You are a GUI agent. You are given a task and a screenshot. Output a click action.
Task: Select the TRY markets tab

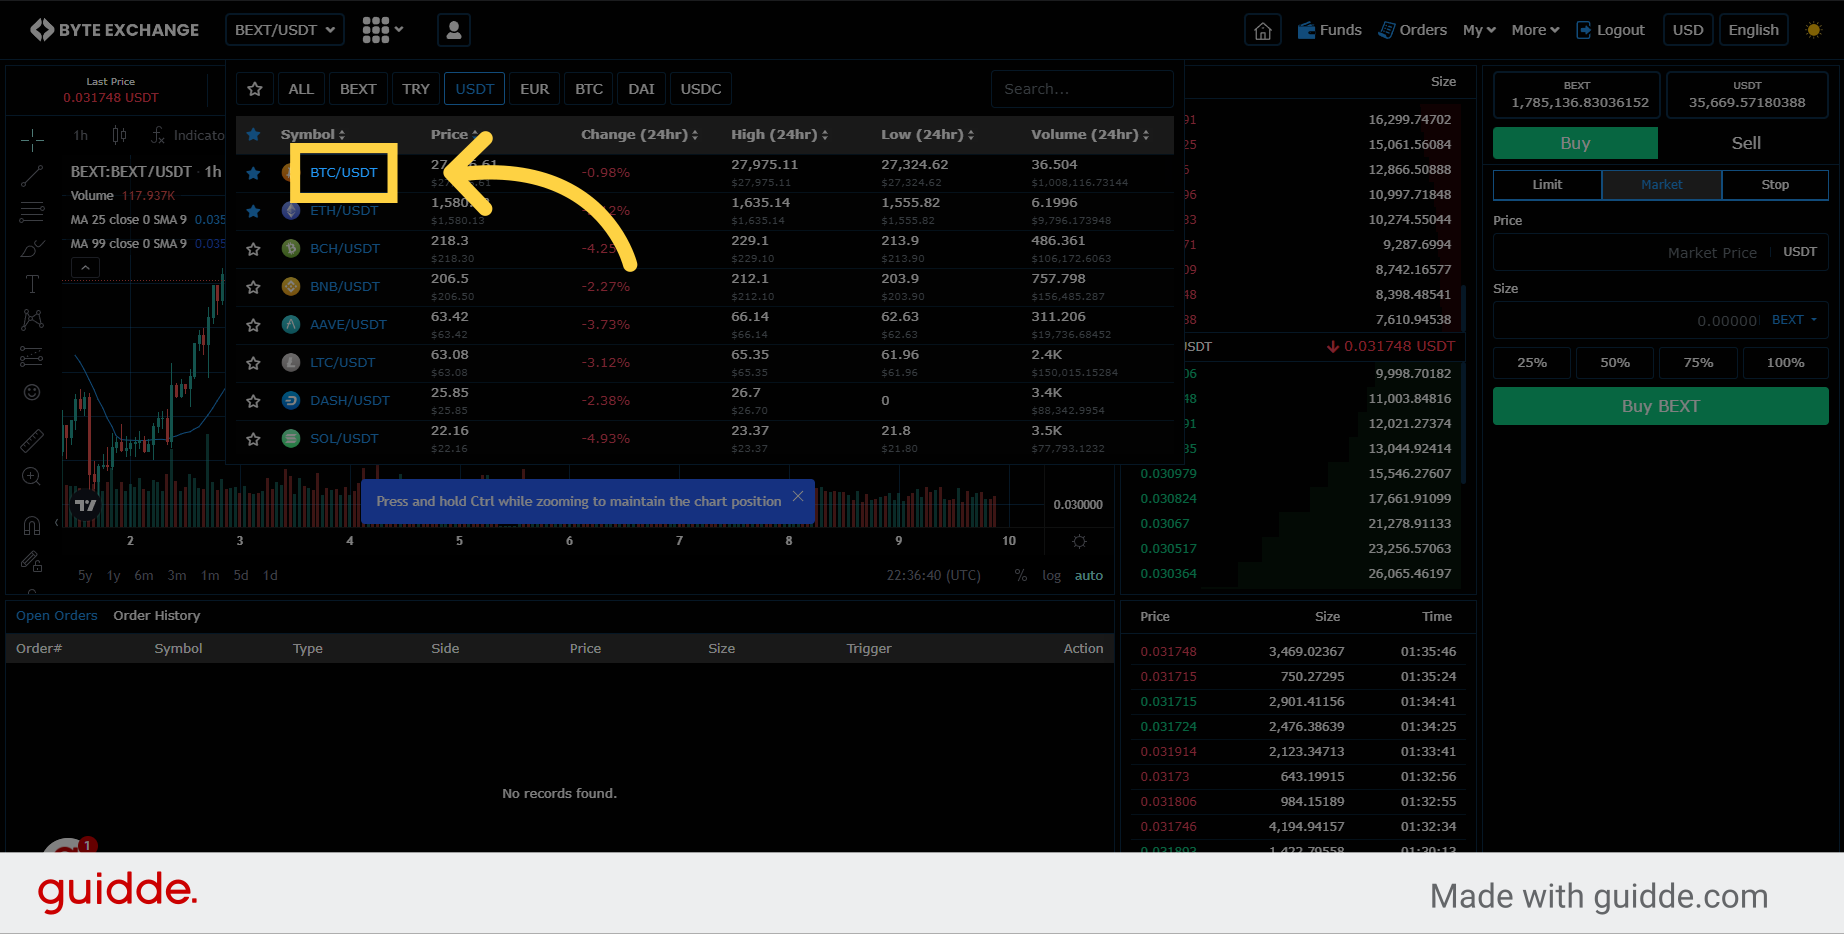point(416,89)
